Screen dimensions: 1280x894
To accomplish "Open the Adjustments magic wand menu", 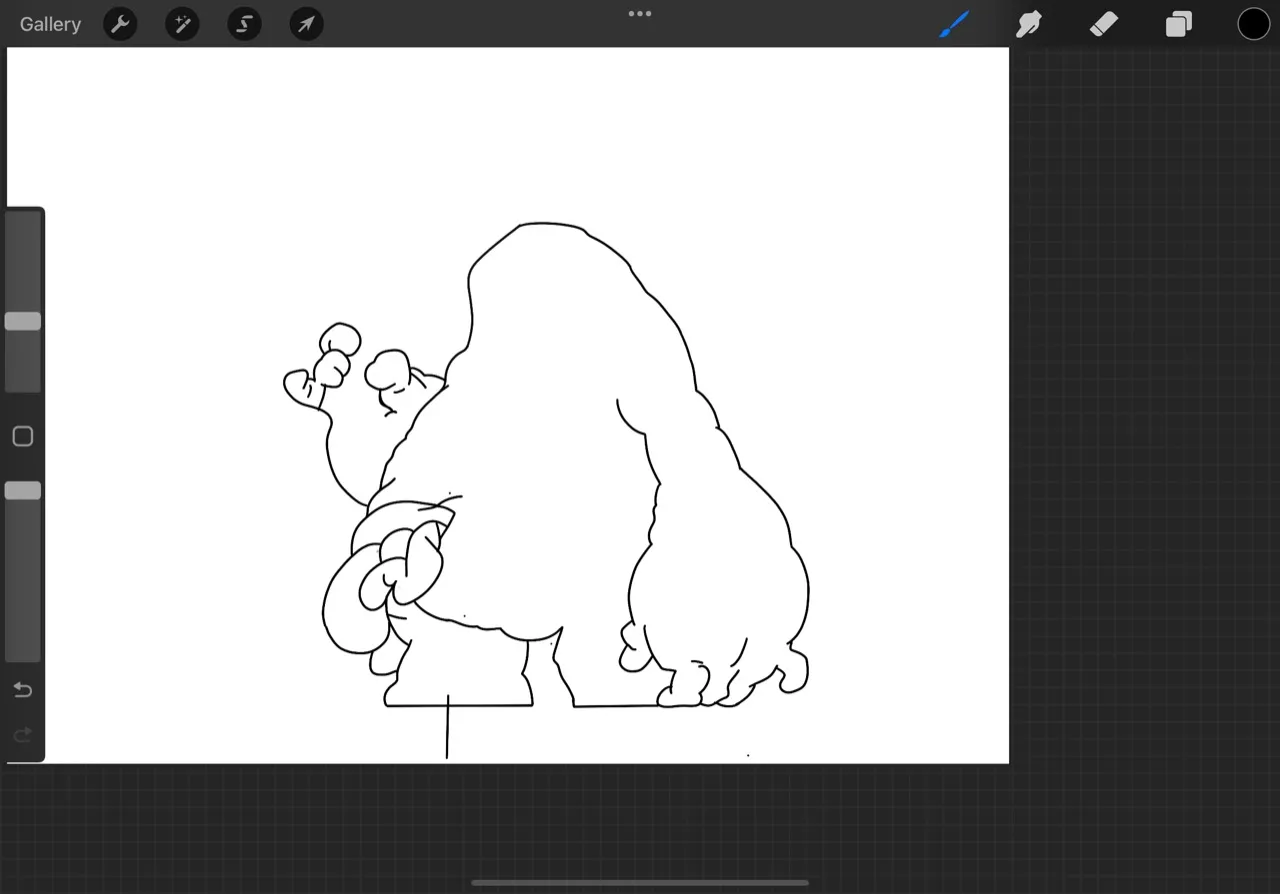I will (x=182, y=24).
